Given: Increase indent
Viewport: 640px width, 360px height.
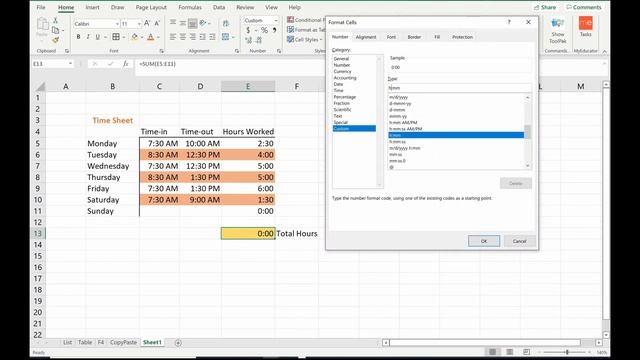Looking at the screenshot, I should pos(212,37).
